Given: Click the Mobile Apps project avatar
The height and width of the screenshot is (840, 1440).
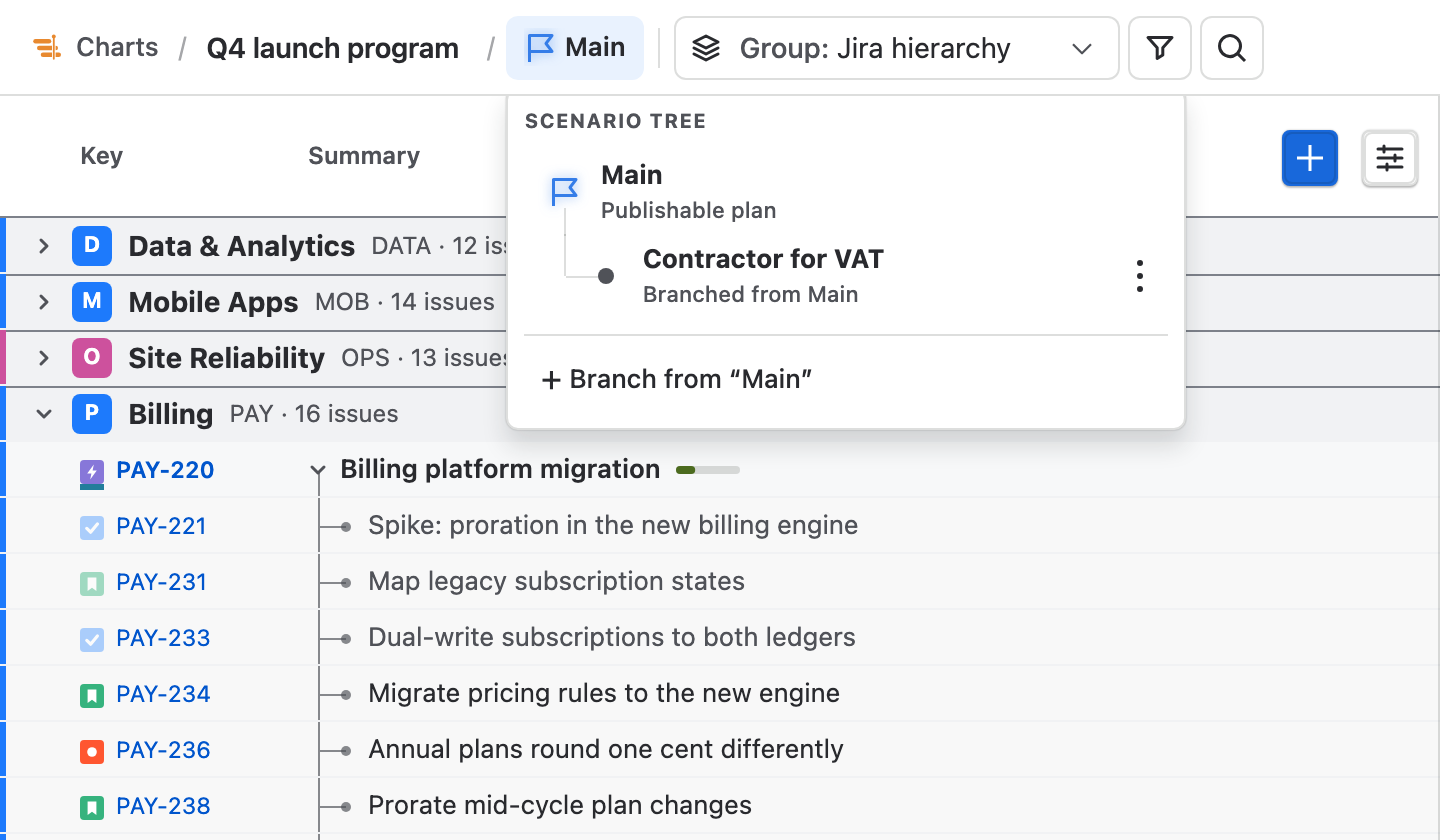Looking at the screenshot, I should 91,302.
